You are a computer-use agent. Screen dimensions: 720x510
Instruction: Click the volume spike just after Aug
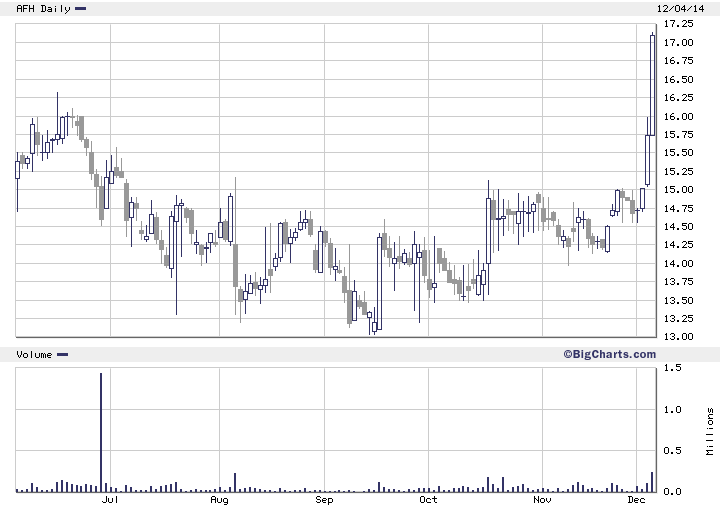point(235,482)
